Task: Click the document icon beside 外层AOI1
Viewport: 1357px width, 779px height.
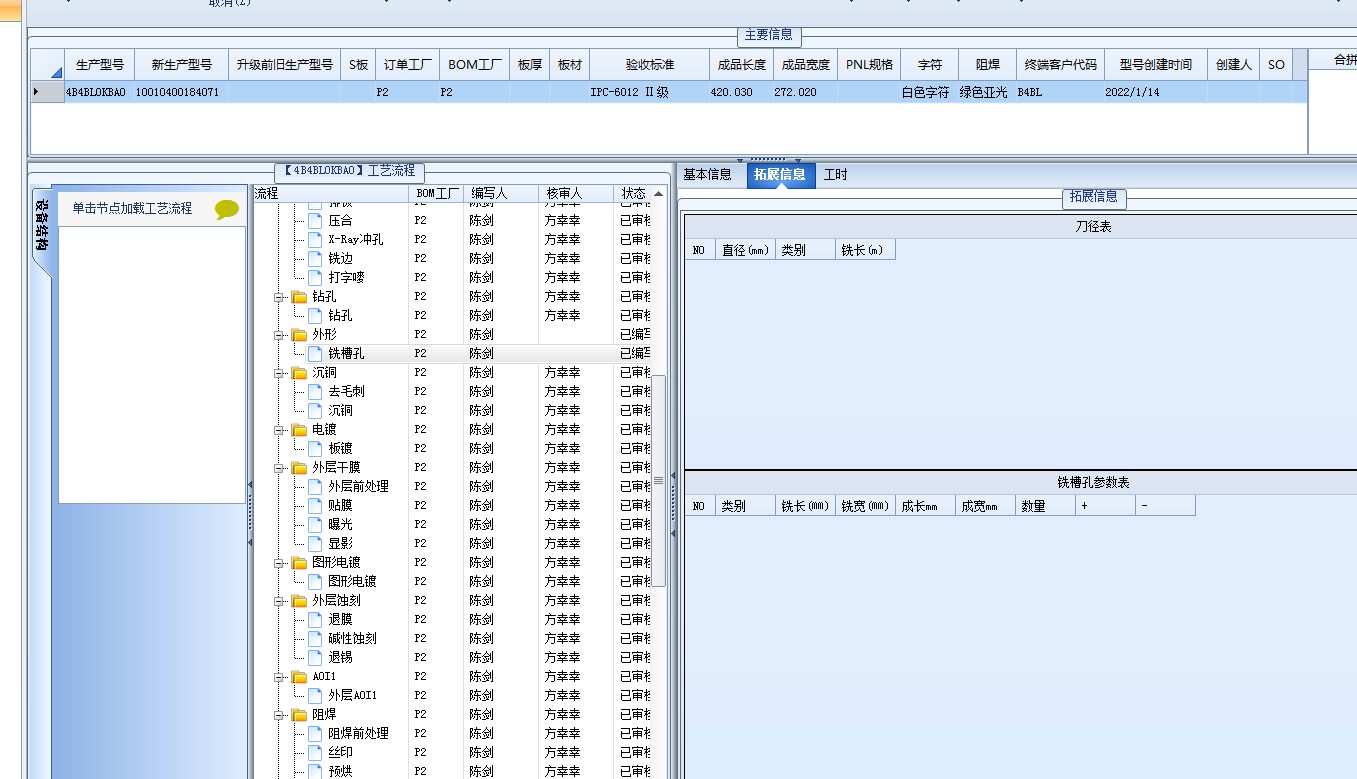Action: pyautogui.click(x=315, y=695)
